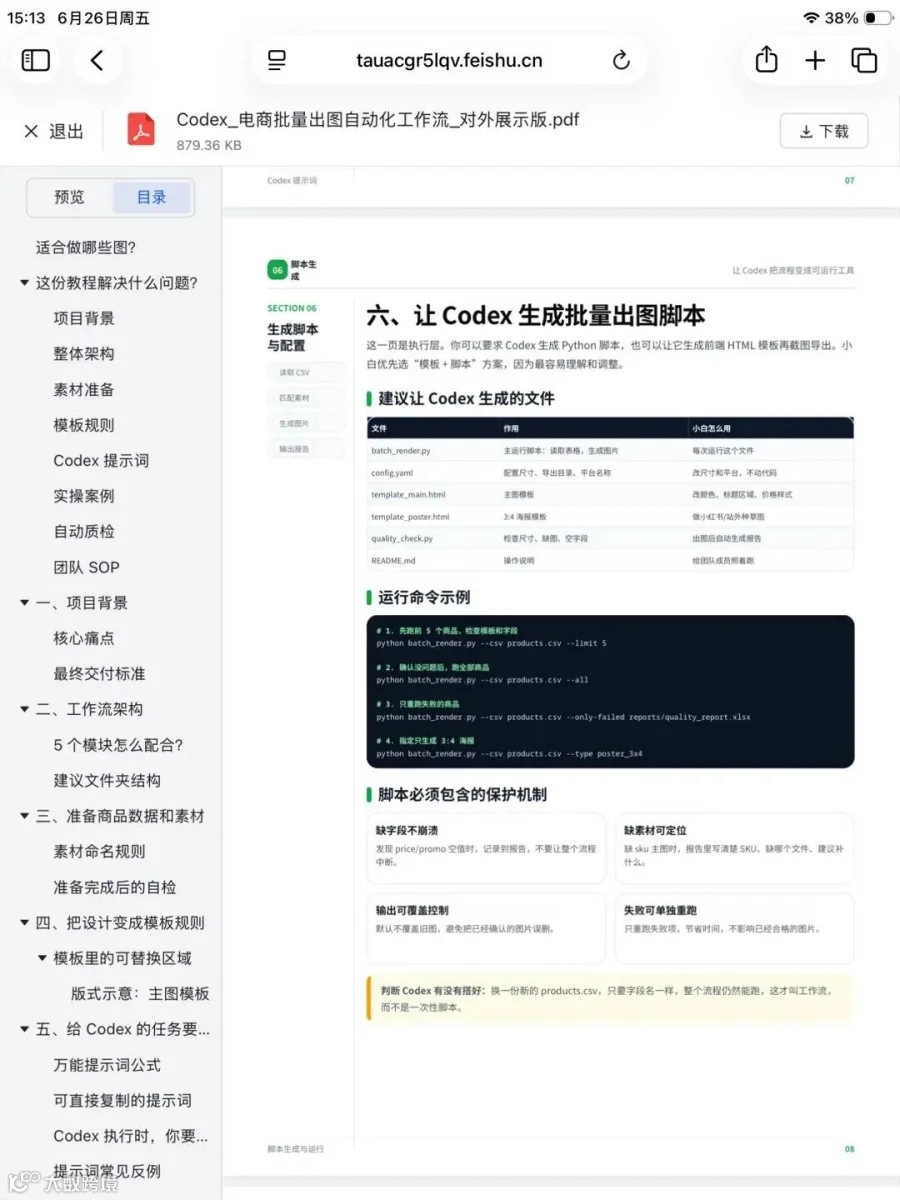Click the green 06 badge on the page
This screenshot has height=1200, width=900.
pyautogui.click(x=277, y=270)
